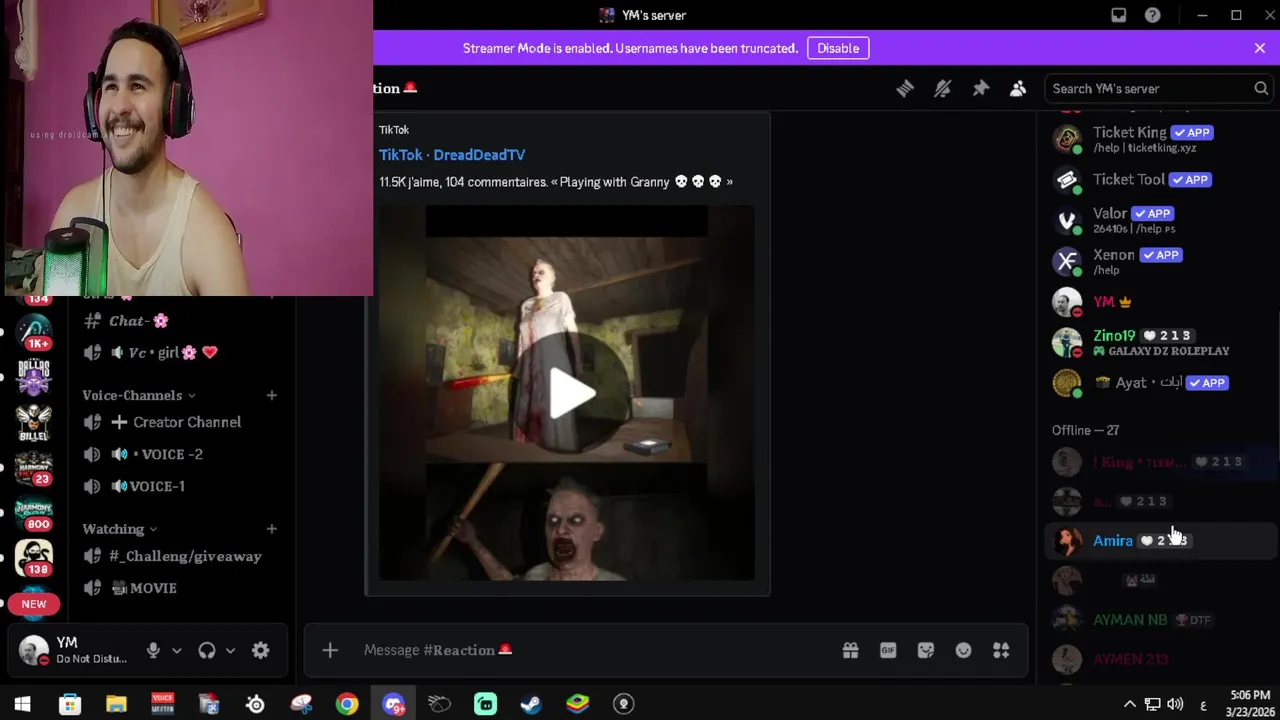
Task: Open Steam from taskbar
Action: 531,704
